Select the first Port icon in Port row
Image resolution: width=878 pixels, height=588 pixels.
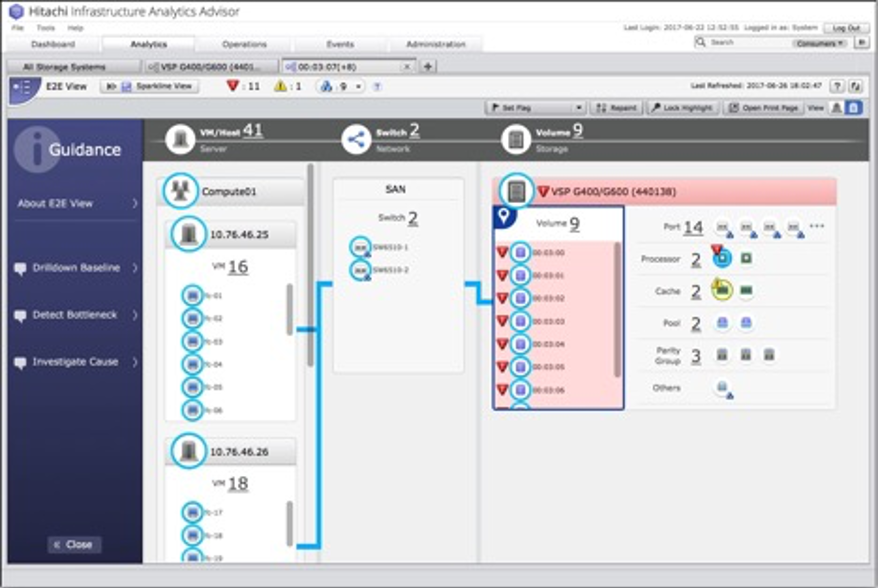coord(723,227)
